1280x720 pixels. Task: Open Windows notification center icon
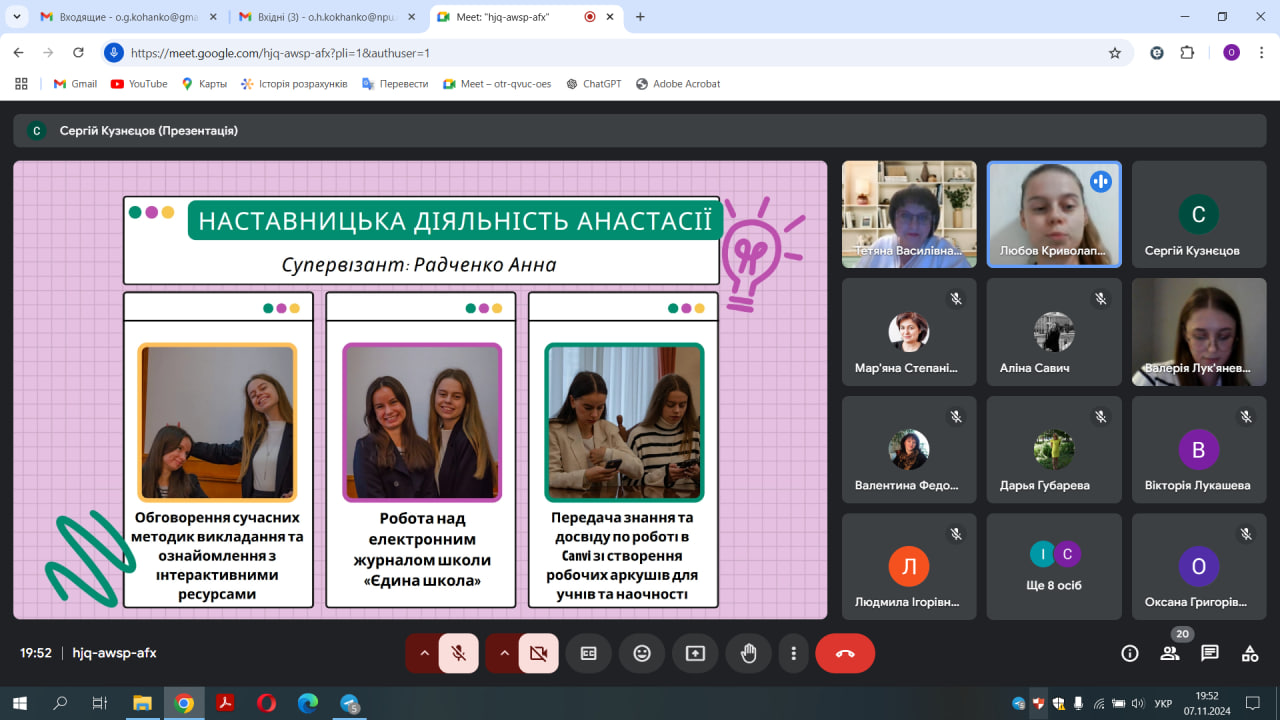(1252, 703)
